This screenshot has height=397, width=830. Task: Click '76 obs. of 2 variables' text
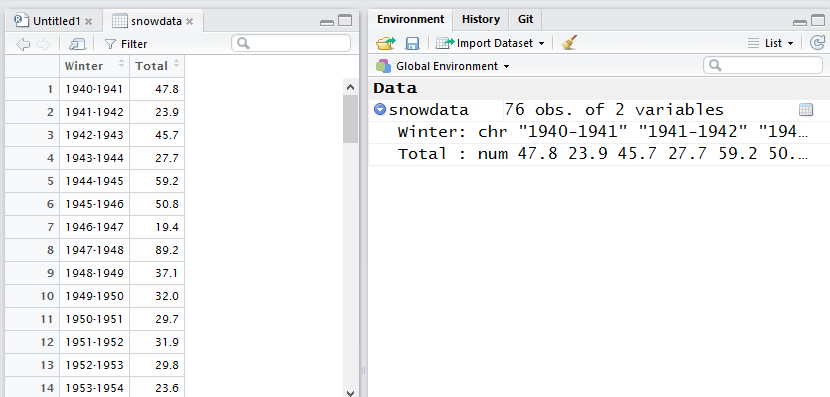pyautogui.click(x=614, y=110)
